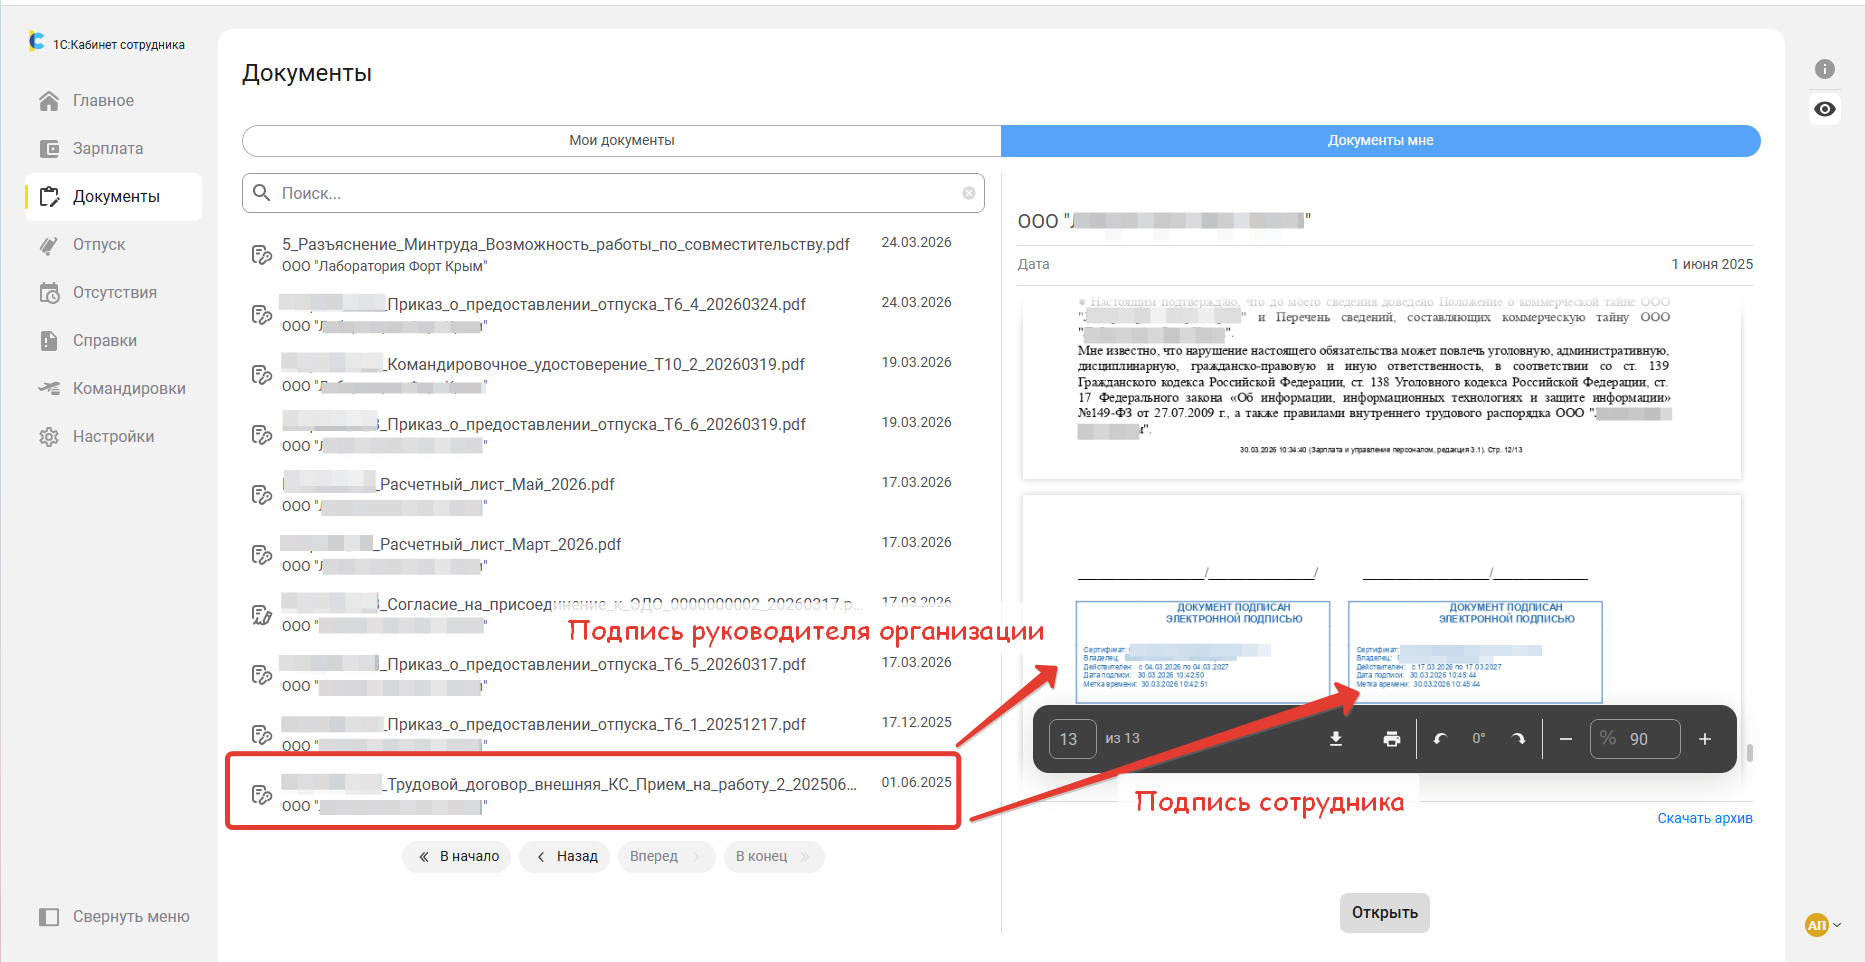Open the Командировки section in the sidebar
1865x962 pixels.
(128, 389)
